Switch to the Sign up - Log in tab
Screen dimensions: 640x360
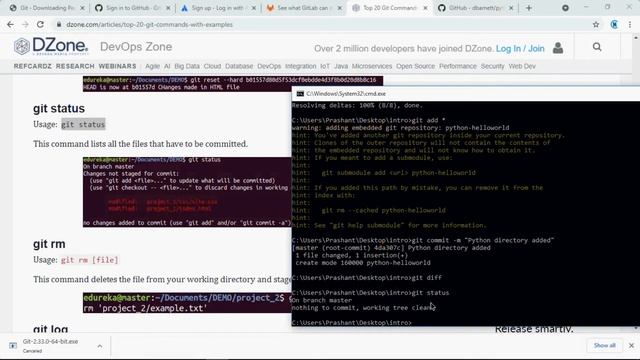pyautogui.click(x=217, y=8)
